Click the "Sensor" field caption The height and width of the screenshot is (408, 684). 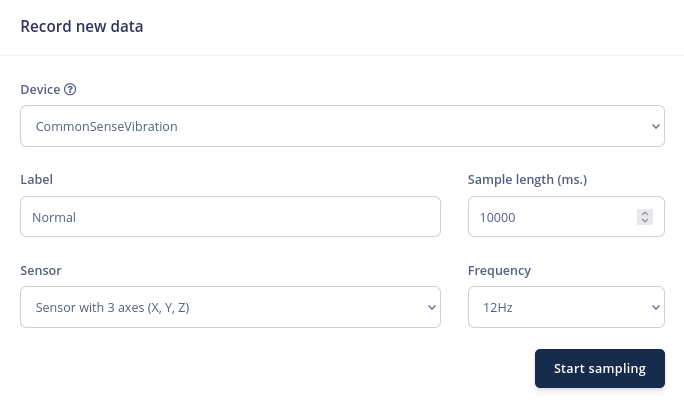[41, 270]
